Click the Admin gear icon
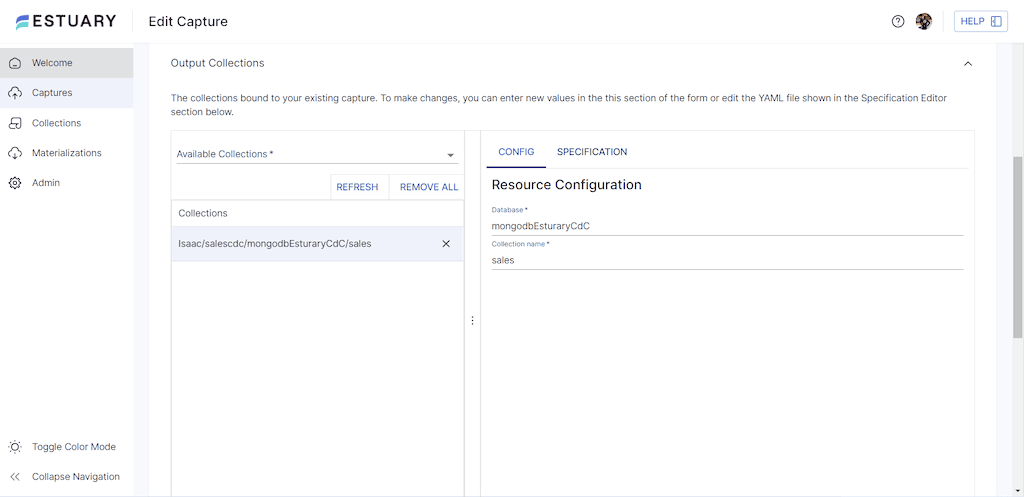The image size is (1024, 497). pyautogui.click(x=15, y=184)
